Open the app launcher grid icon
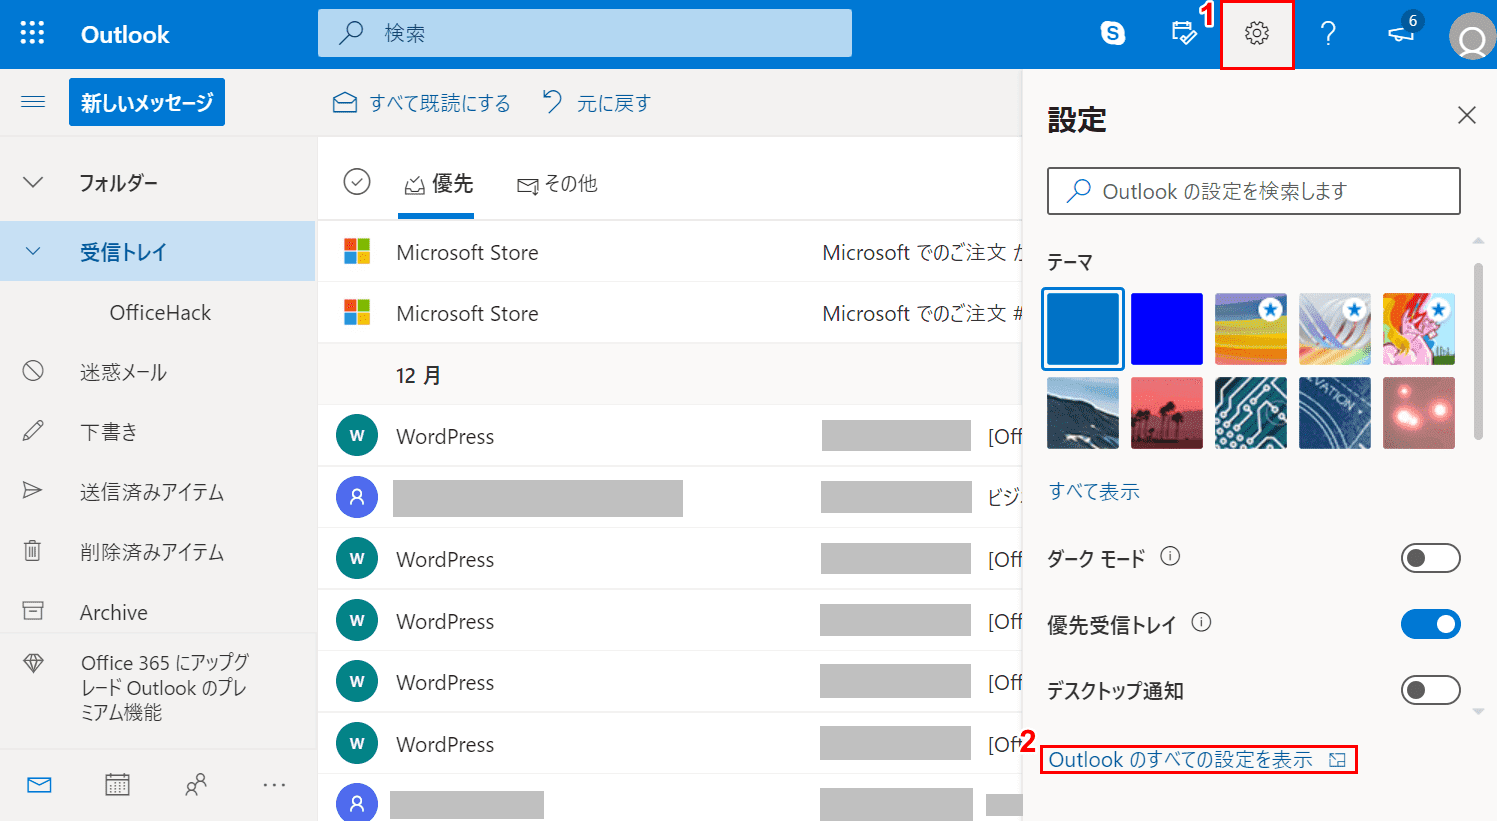This screenshot has height=822, width=1497. pyautogui.click(x=32, y=33)
